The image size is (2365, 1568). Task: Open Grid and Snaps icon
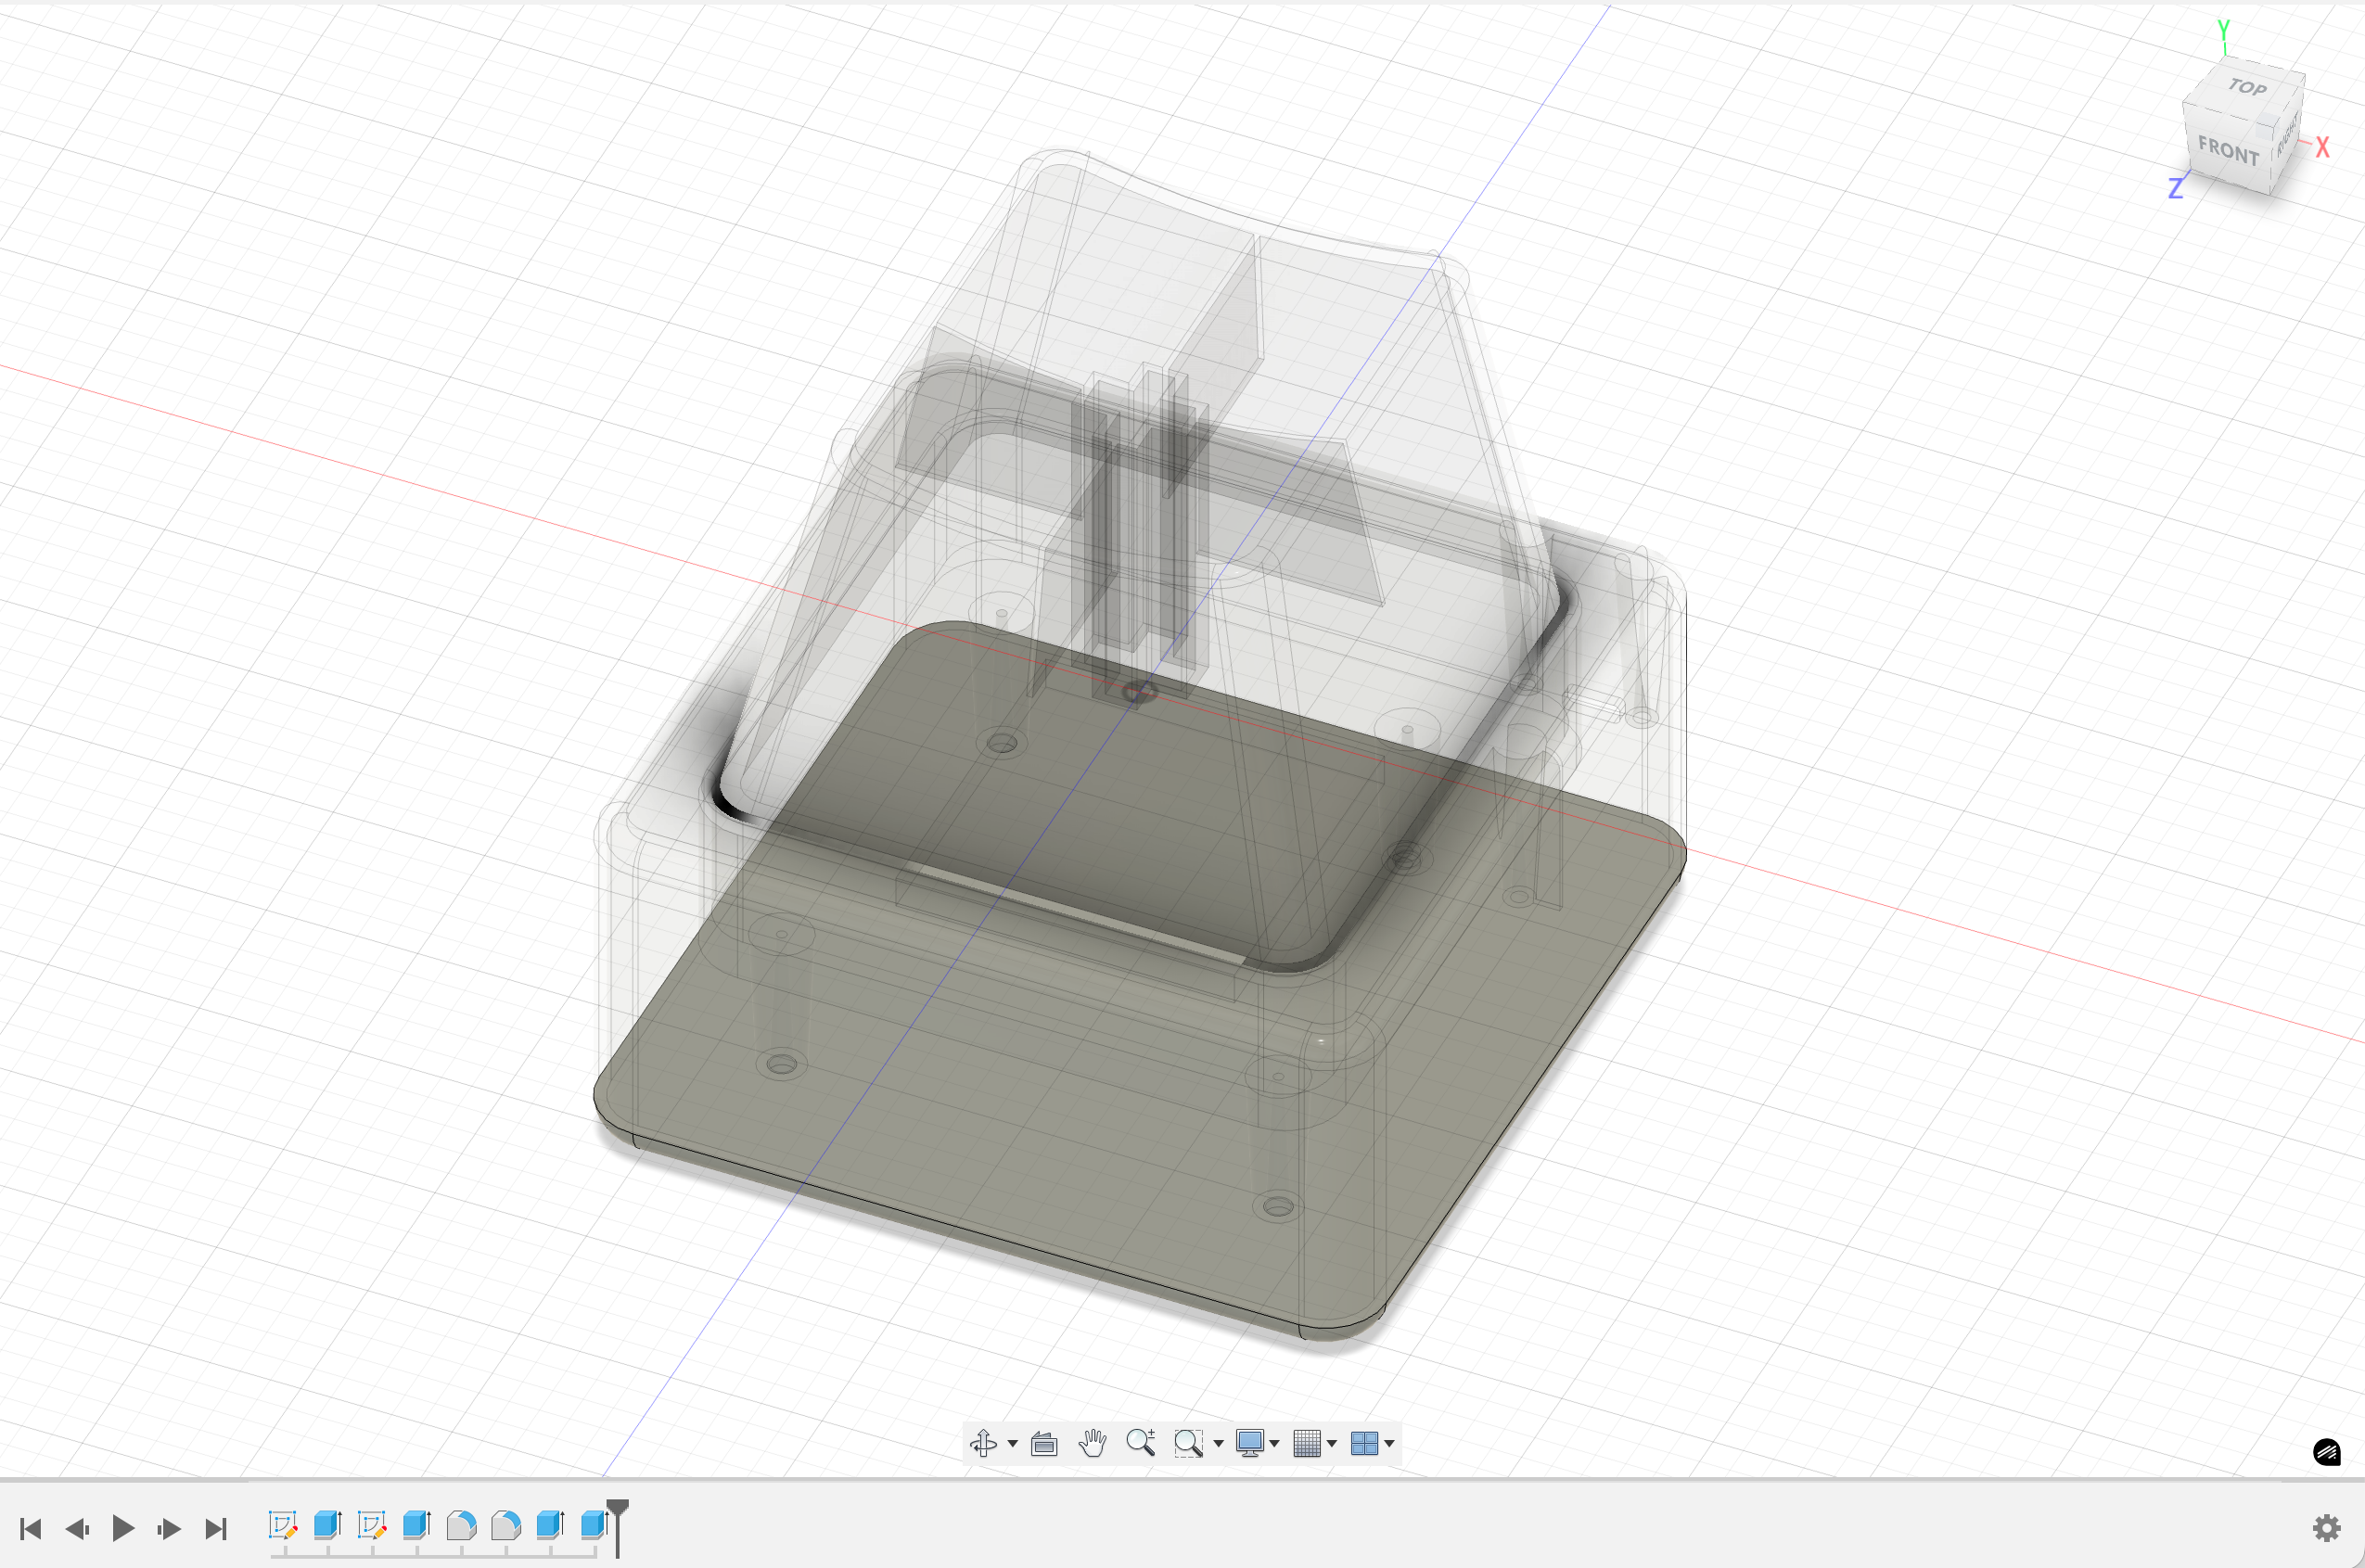(x=1307, y=1443)
